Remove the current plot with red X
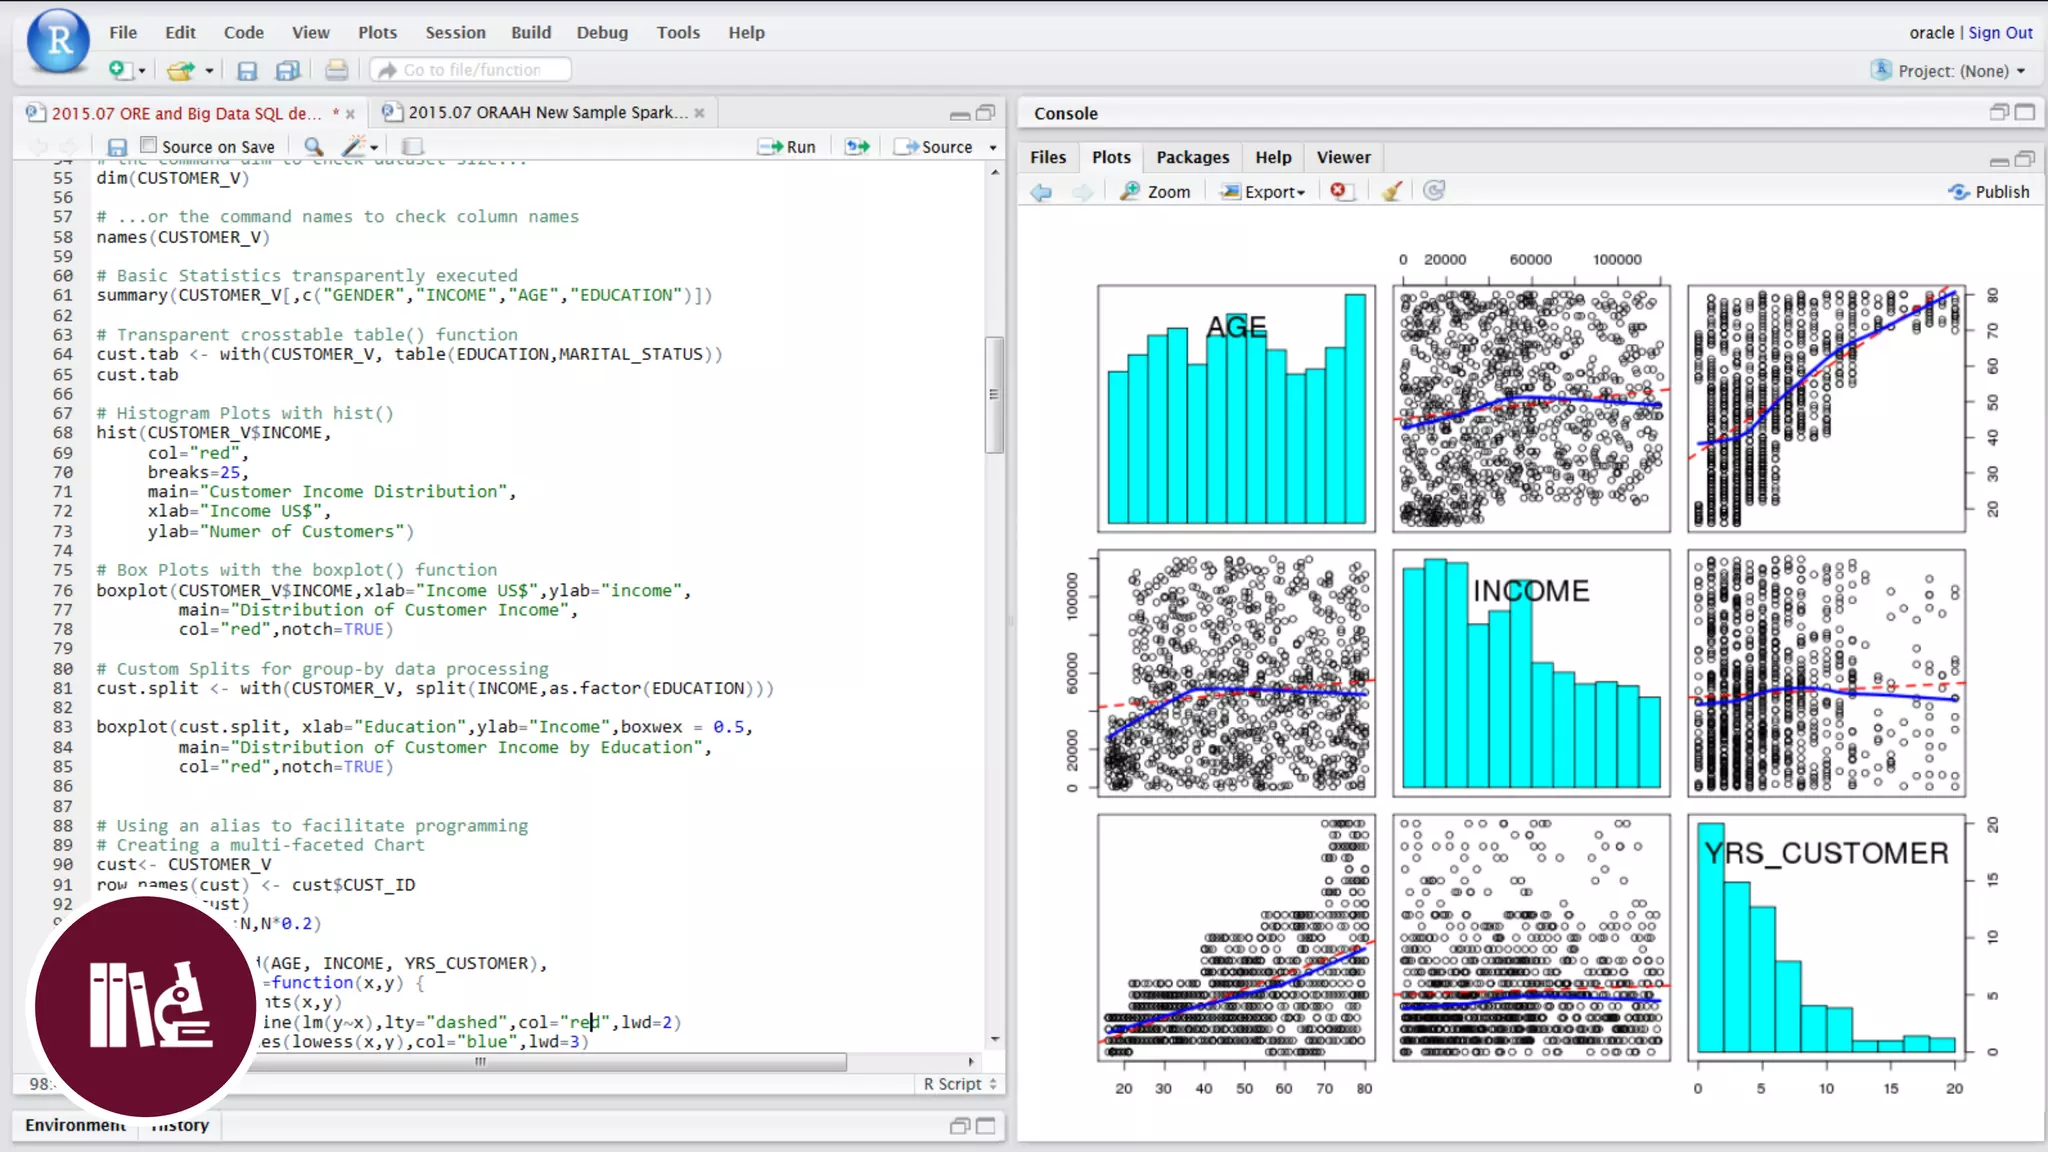 click(1340, 191)
